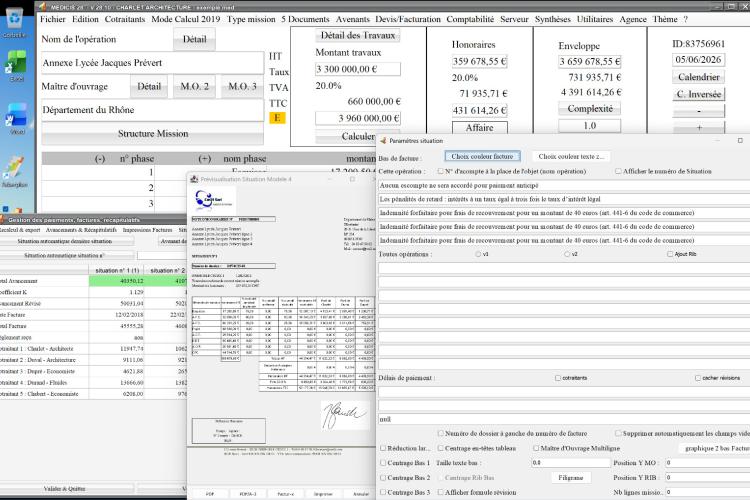750x500 pixels.
Task: Click the Détail des Travaux button
Action: (358, 35)
